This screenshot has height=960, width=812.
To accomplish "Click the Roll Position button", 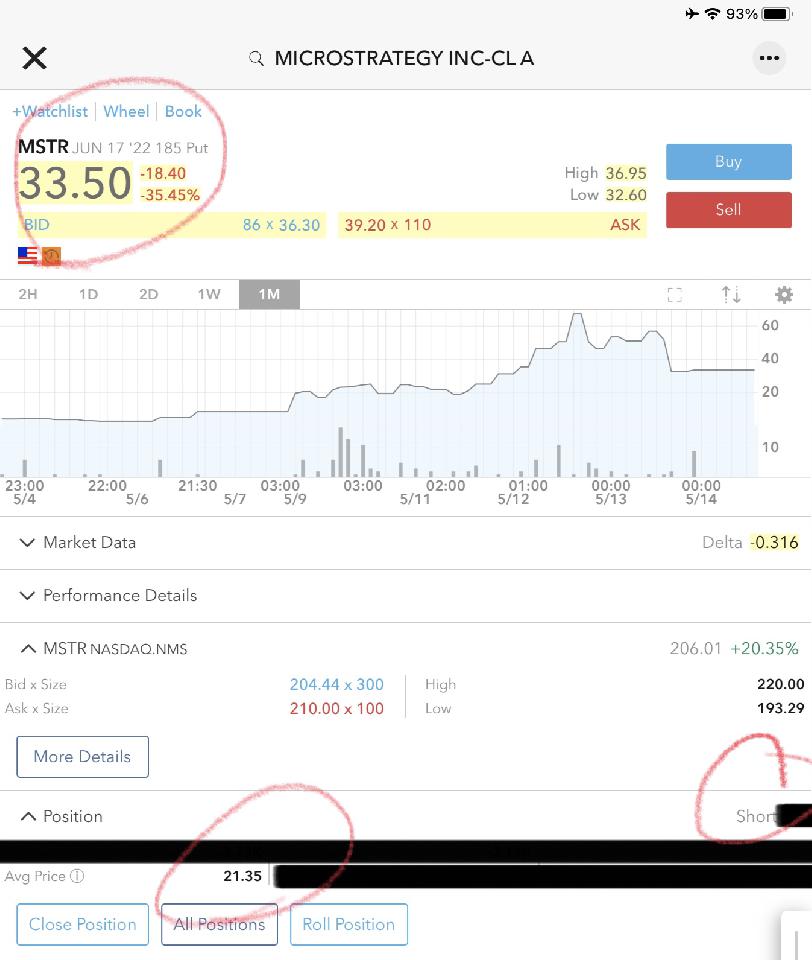I will pyautogui.click(x=348, y=925).
